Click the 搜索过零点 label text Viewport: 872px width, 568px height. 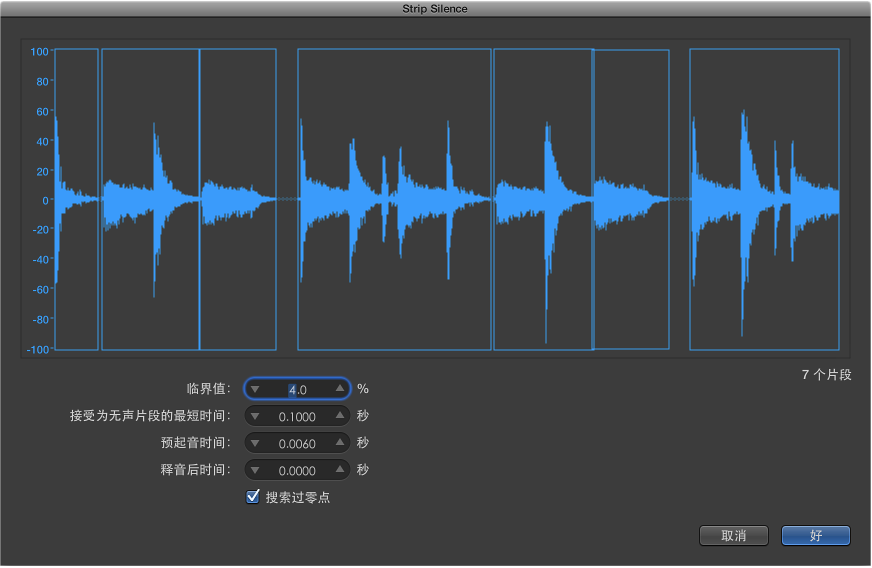[297, 497]
